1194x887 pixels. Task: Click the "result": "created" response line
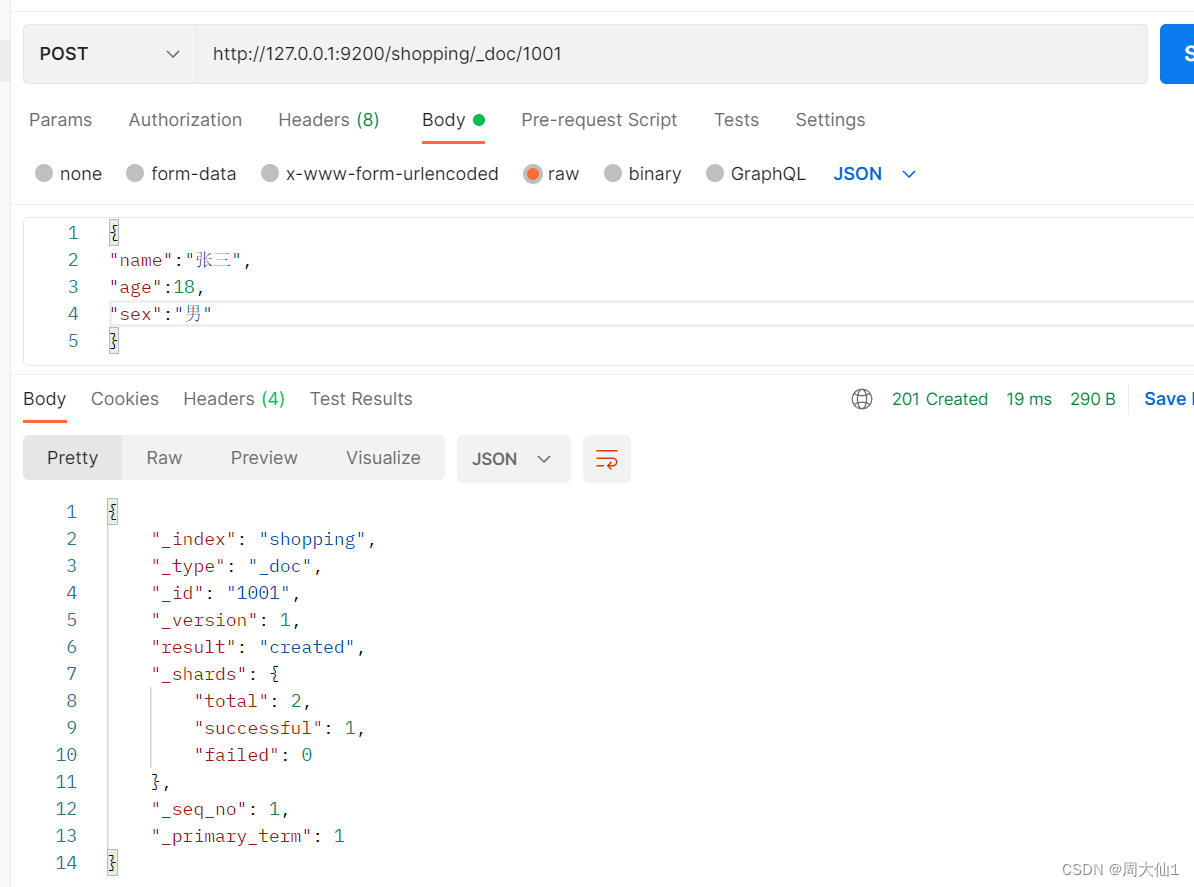pos(258,647)
